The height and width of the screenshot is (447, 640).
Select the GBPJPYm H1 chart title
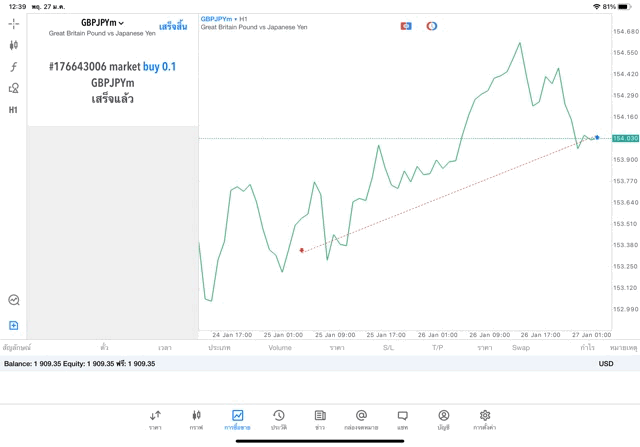click(224, 19)
